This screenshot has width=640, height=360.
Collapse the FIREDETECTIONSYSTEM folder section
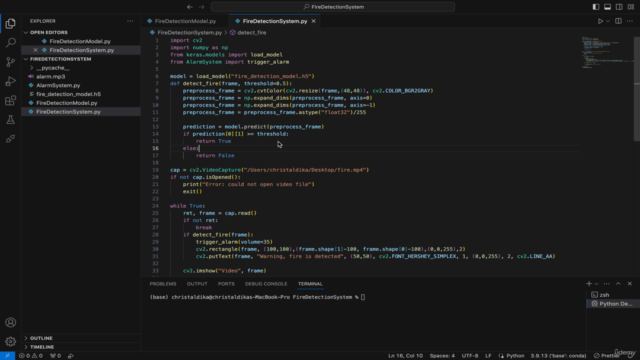click(x=81, y=59)
